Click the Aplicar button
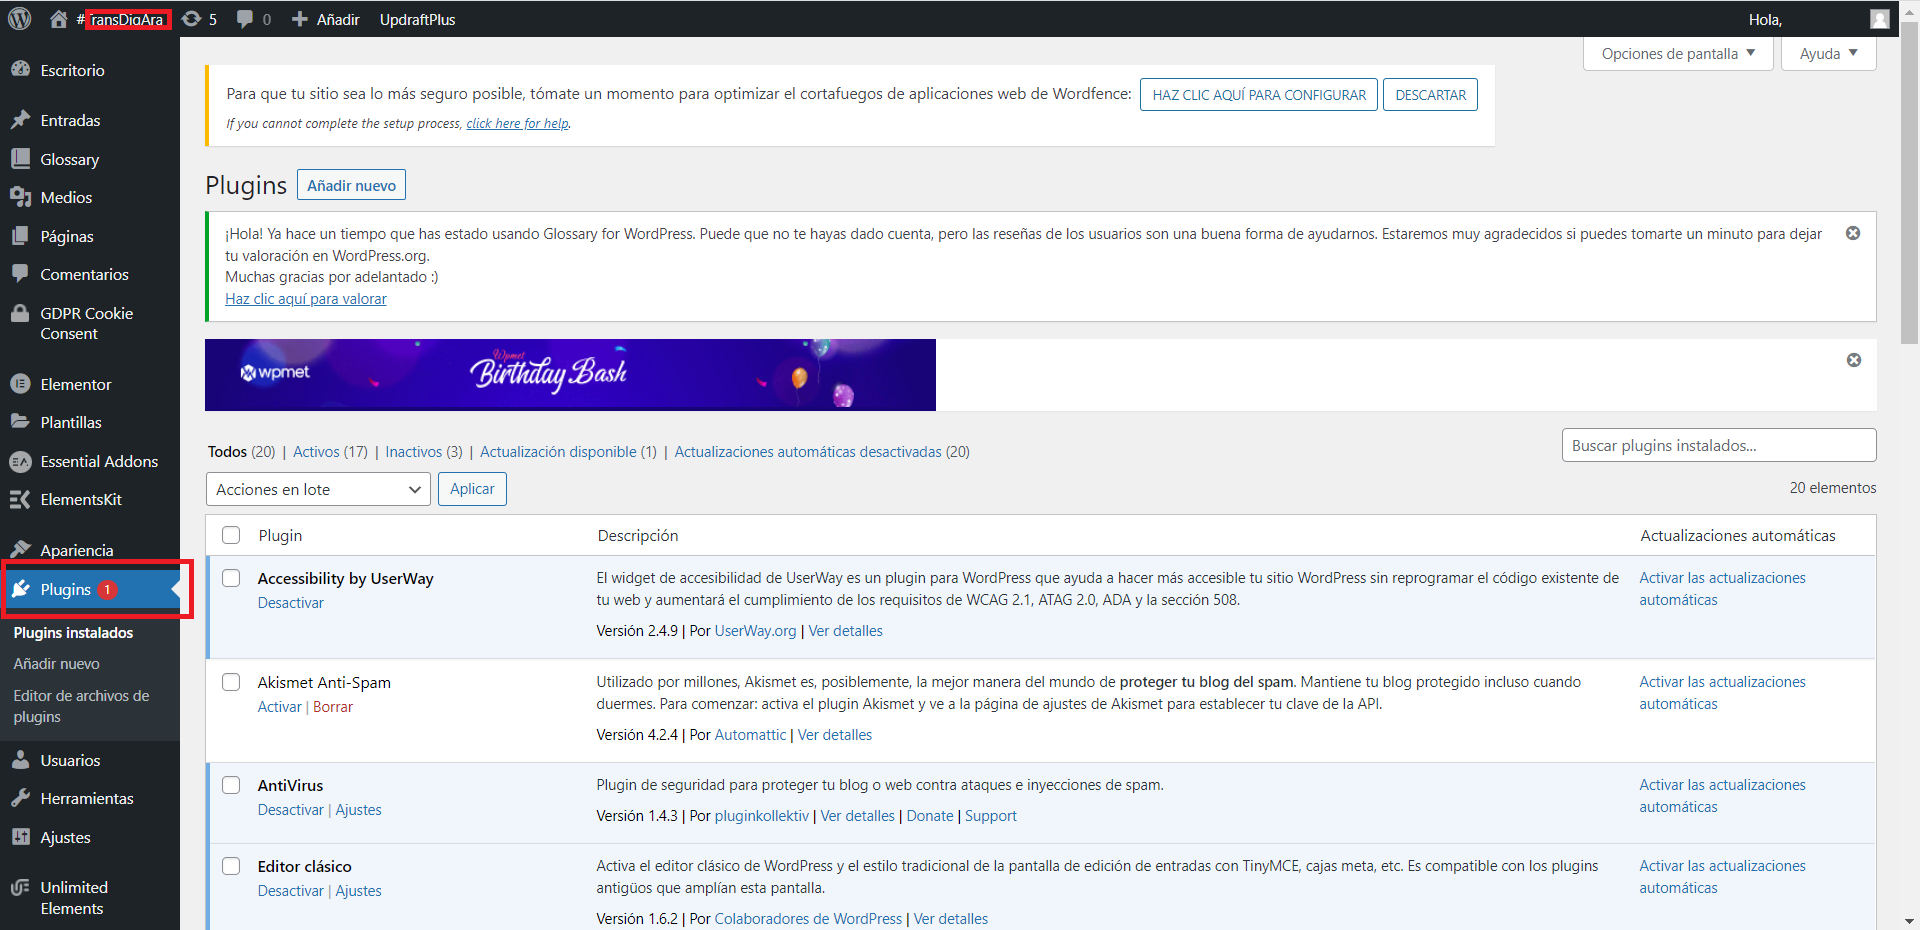 point(472,489)
